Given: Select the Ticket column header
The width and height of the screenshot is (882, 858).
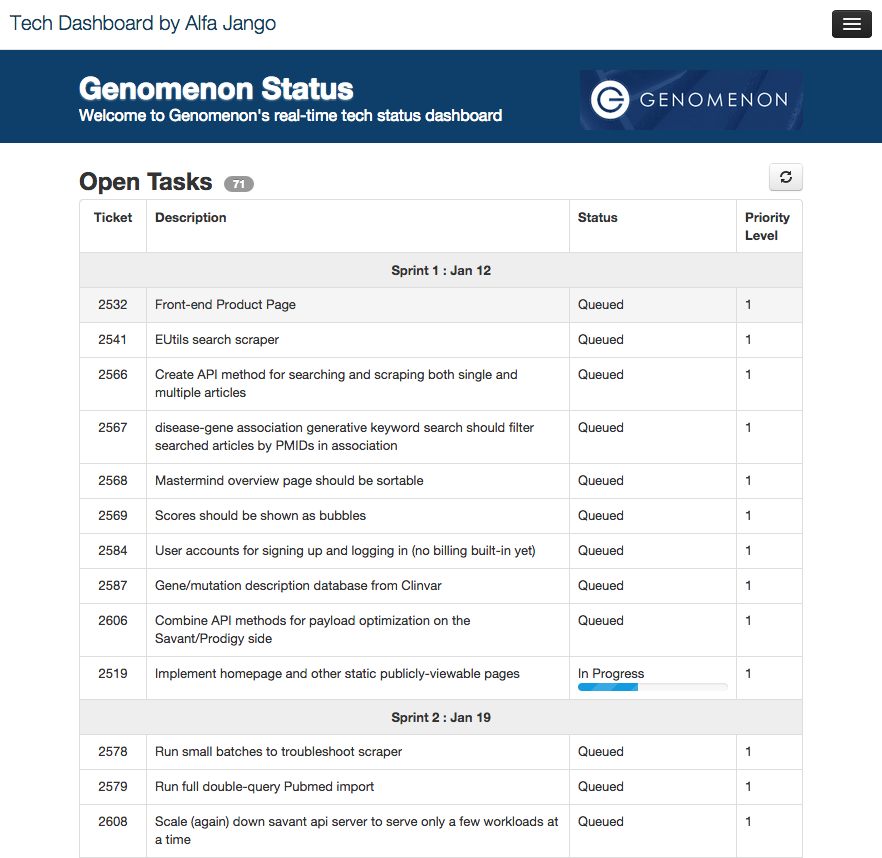Looking at the screenshot, I should coord(112,218).
